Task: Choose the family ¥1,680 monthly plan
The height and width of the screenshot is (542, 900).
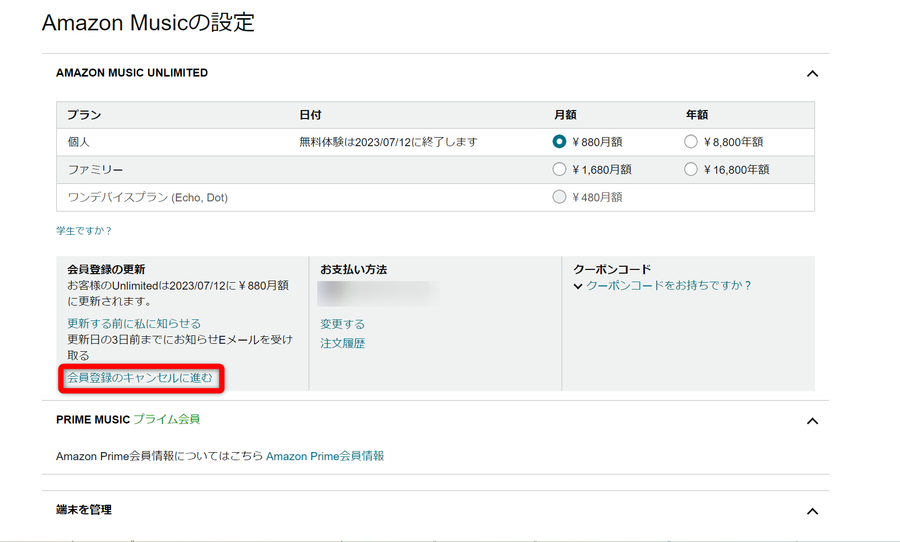Action: click(x=559, y=169)
